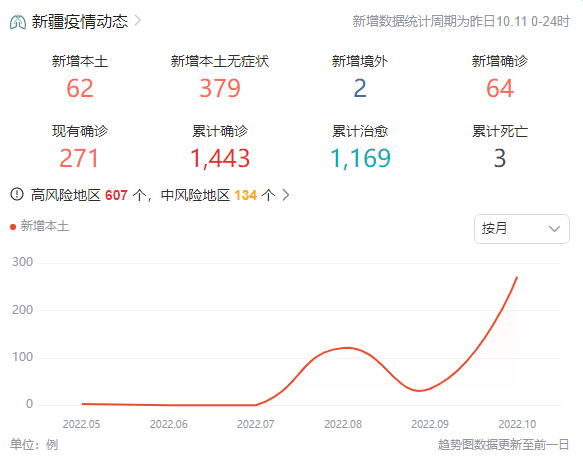
Task: Click the 新增境外 label
Action: pos(360,61)
